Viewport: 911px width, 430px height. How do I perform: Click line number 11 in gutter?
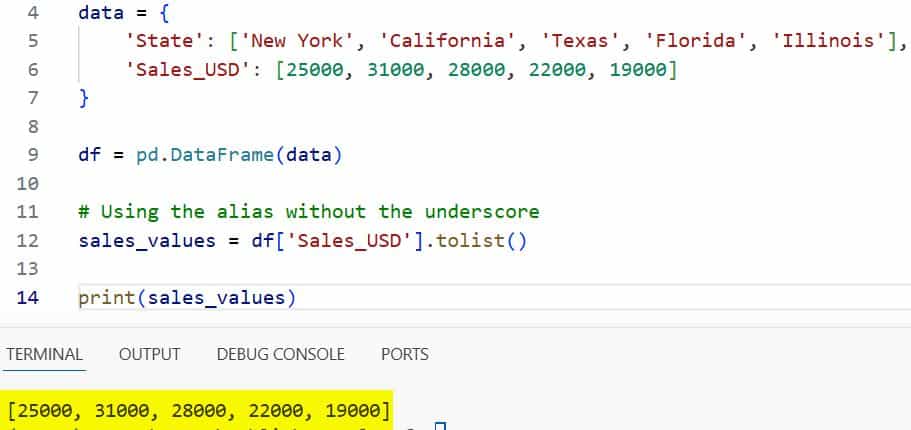pos(27,212)
